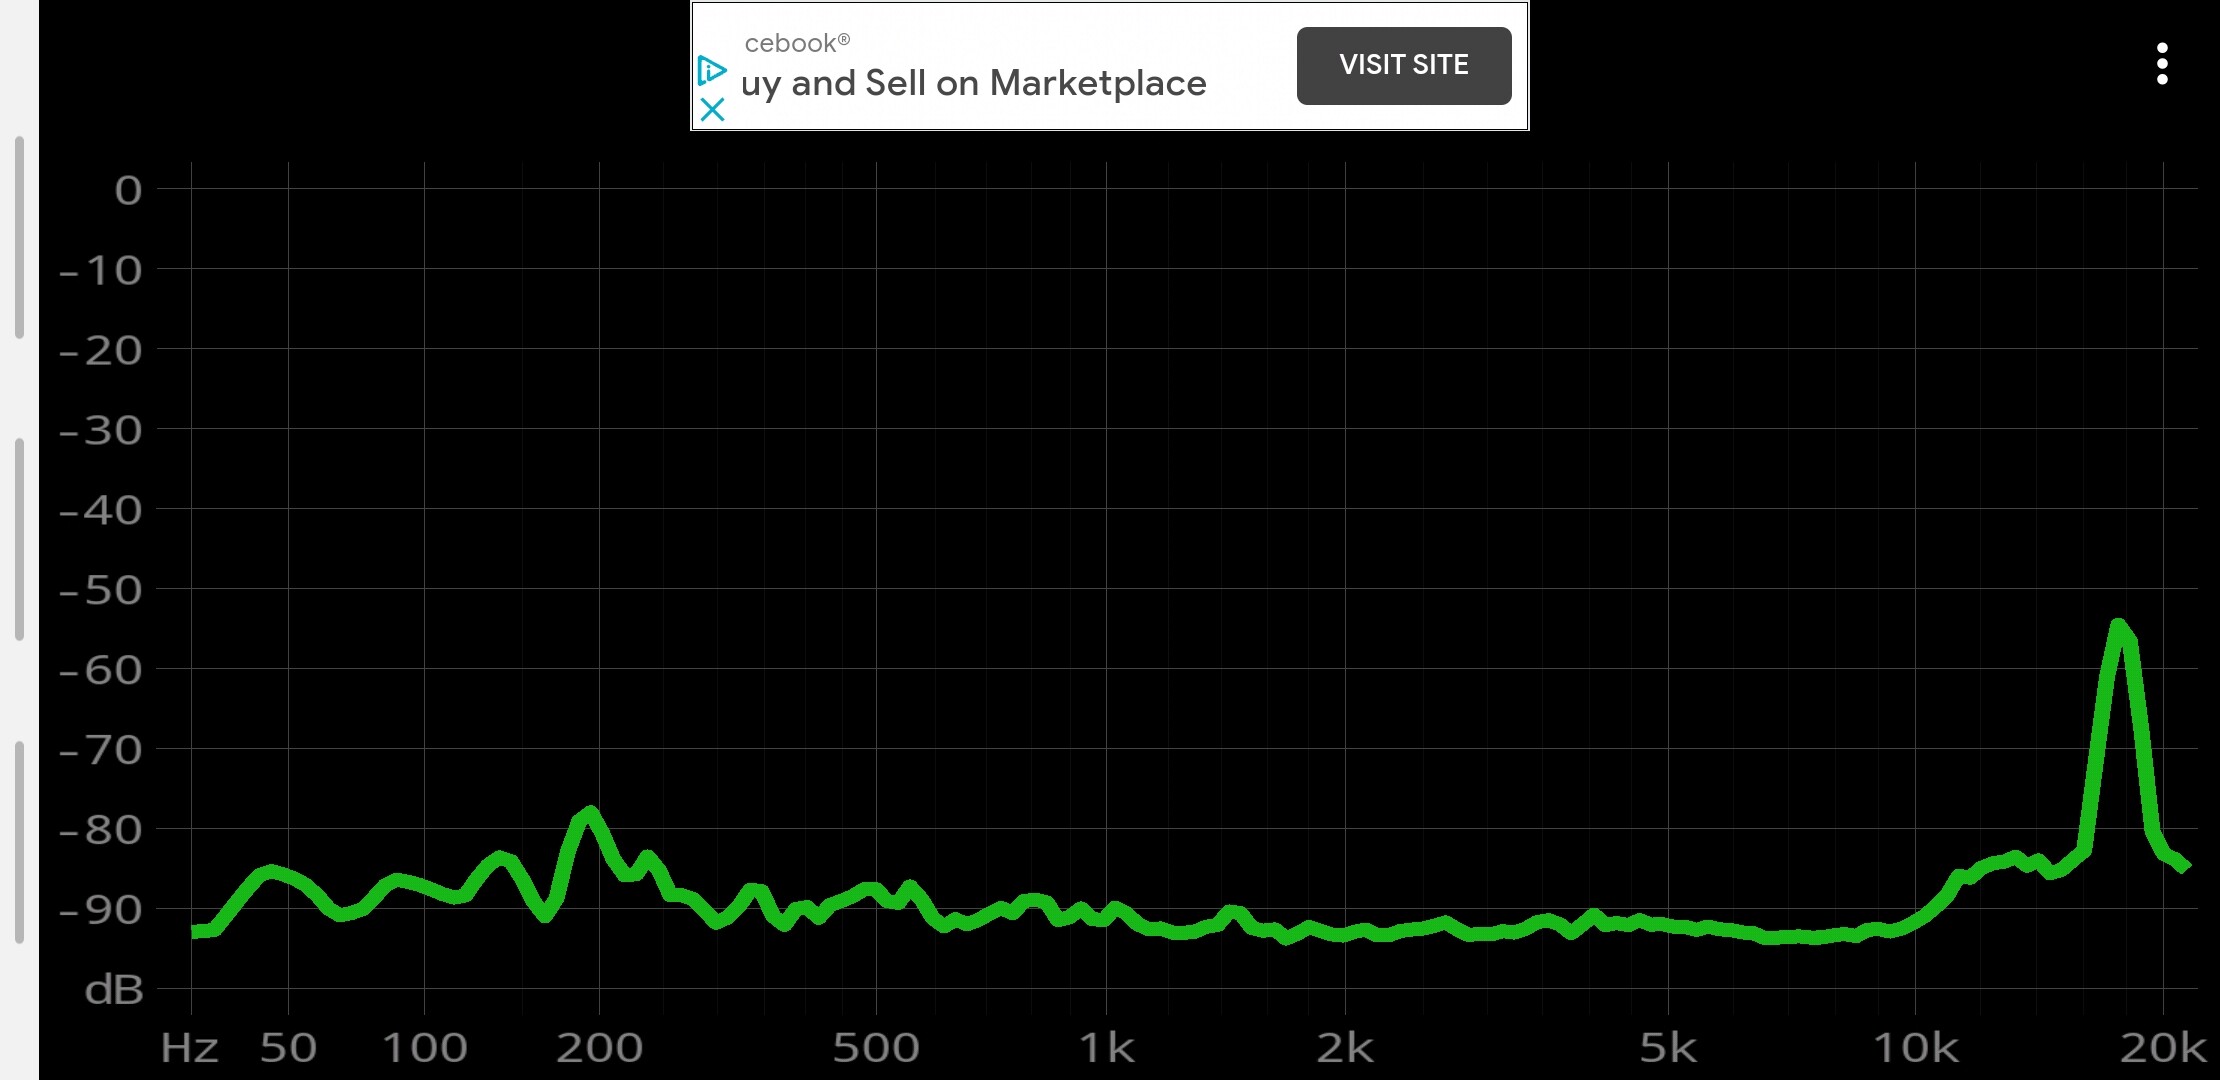Open the 'uy and Sell on Marketplace' ad text
This screenshot has height=1080, width=2220.
pos(973,83)
